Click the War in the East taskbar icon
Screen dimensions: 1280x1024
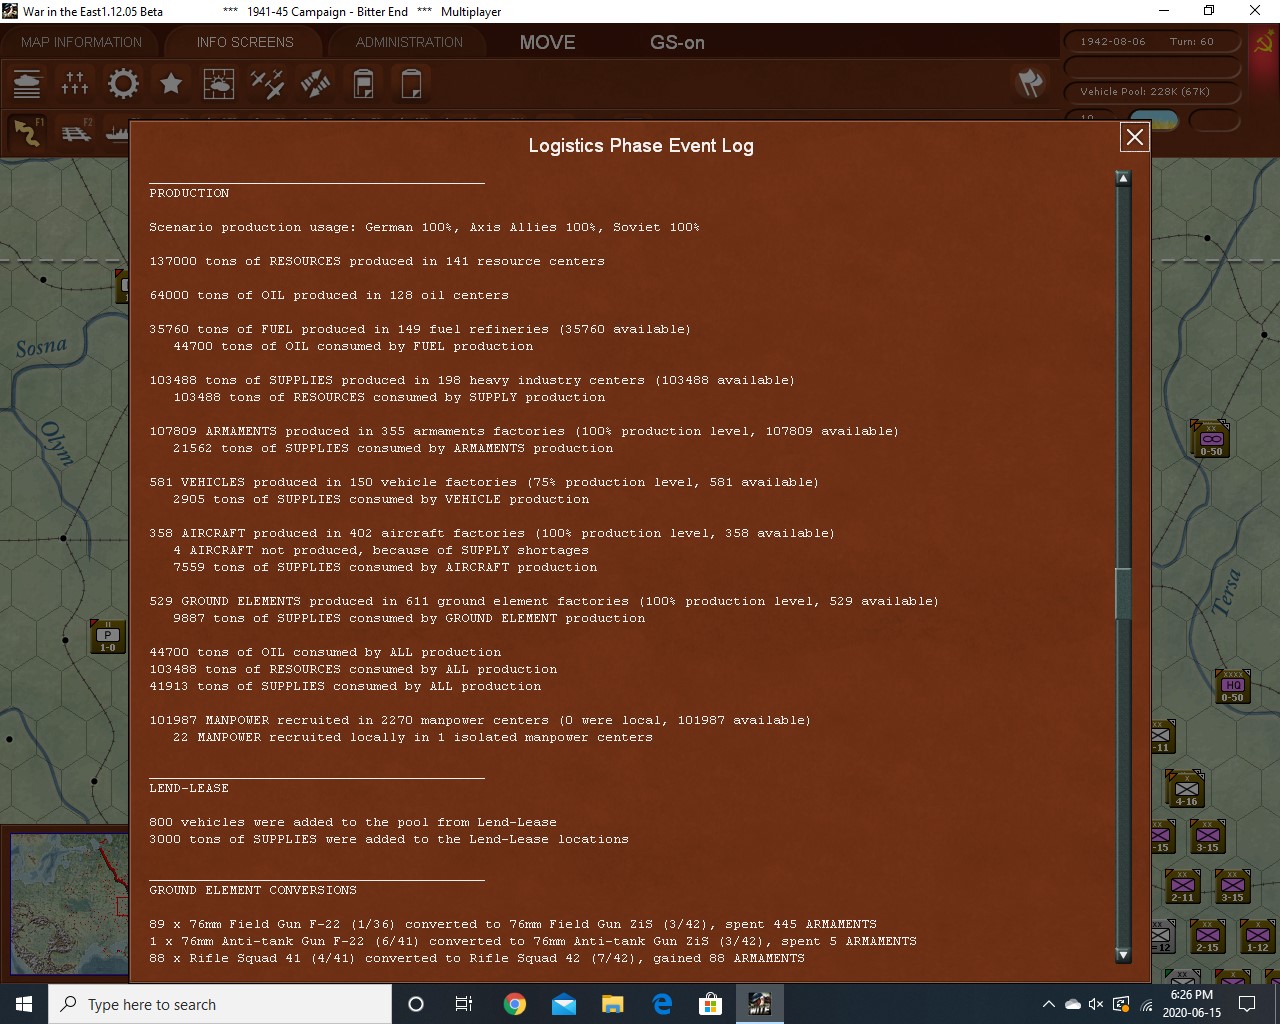point(759,1004)
